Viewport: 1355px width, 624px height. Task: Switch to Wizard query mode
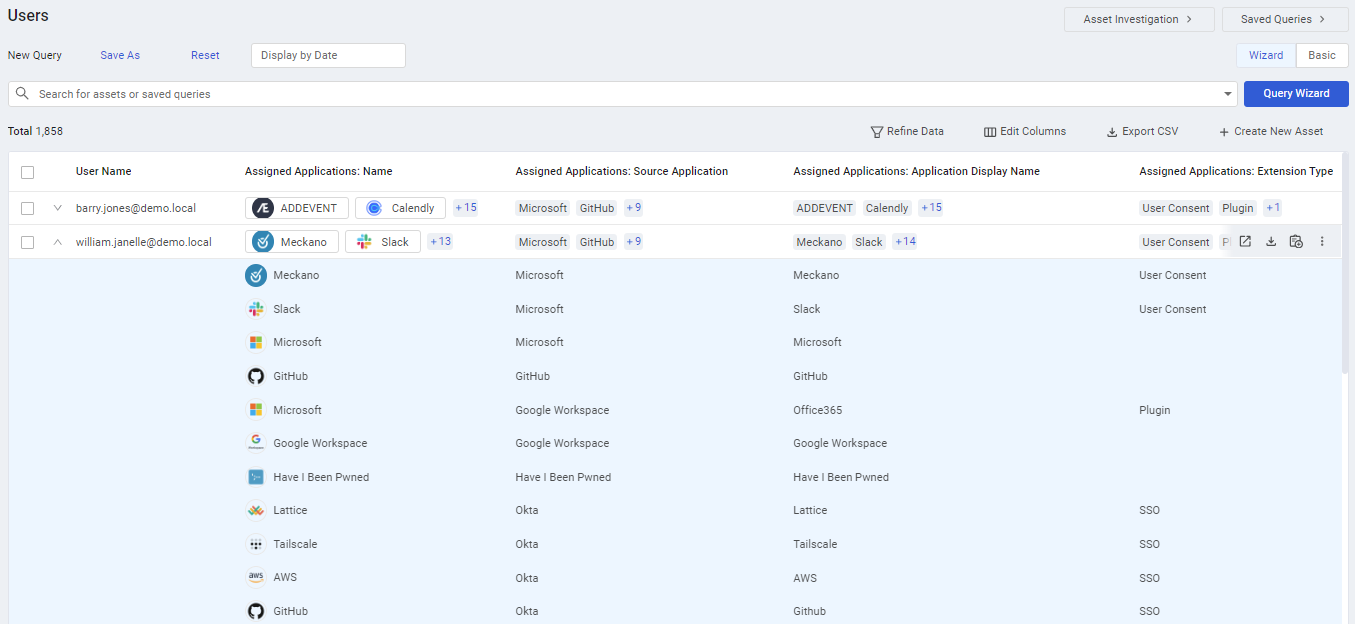pos(1266,55)
